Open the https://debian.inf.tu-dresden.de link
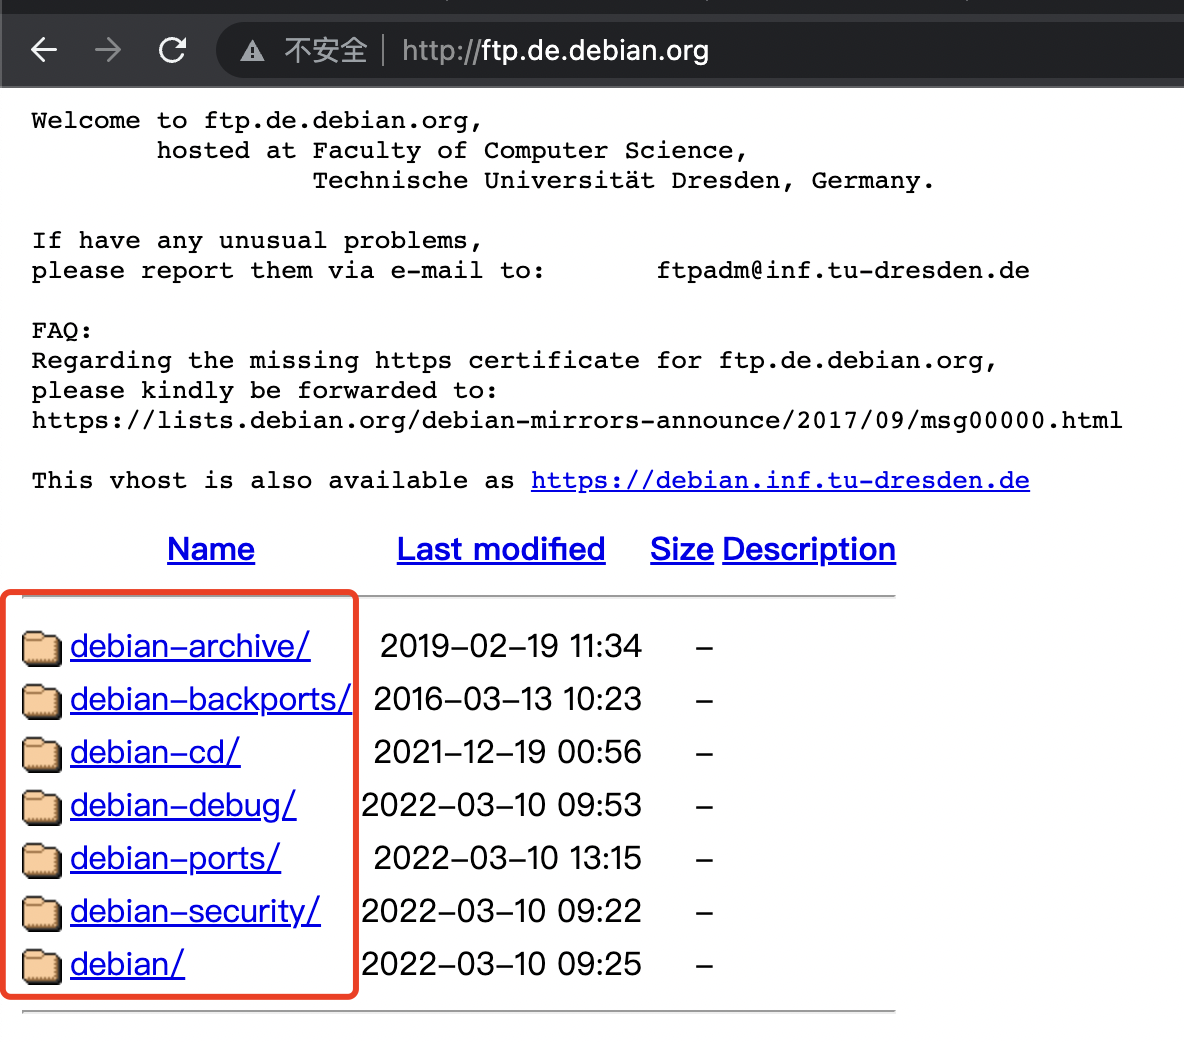The height and width of the screenshot is (1042, 1184). (779, 480)
